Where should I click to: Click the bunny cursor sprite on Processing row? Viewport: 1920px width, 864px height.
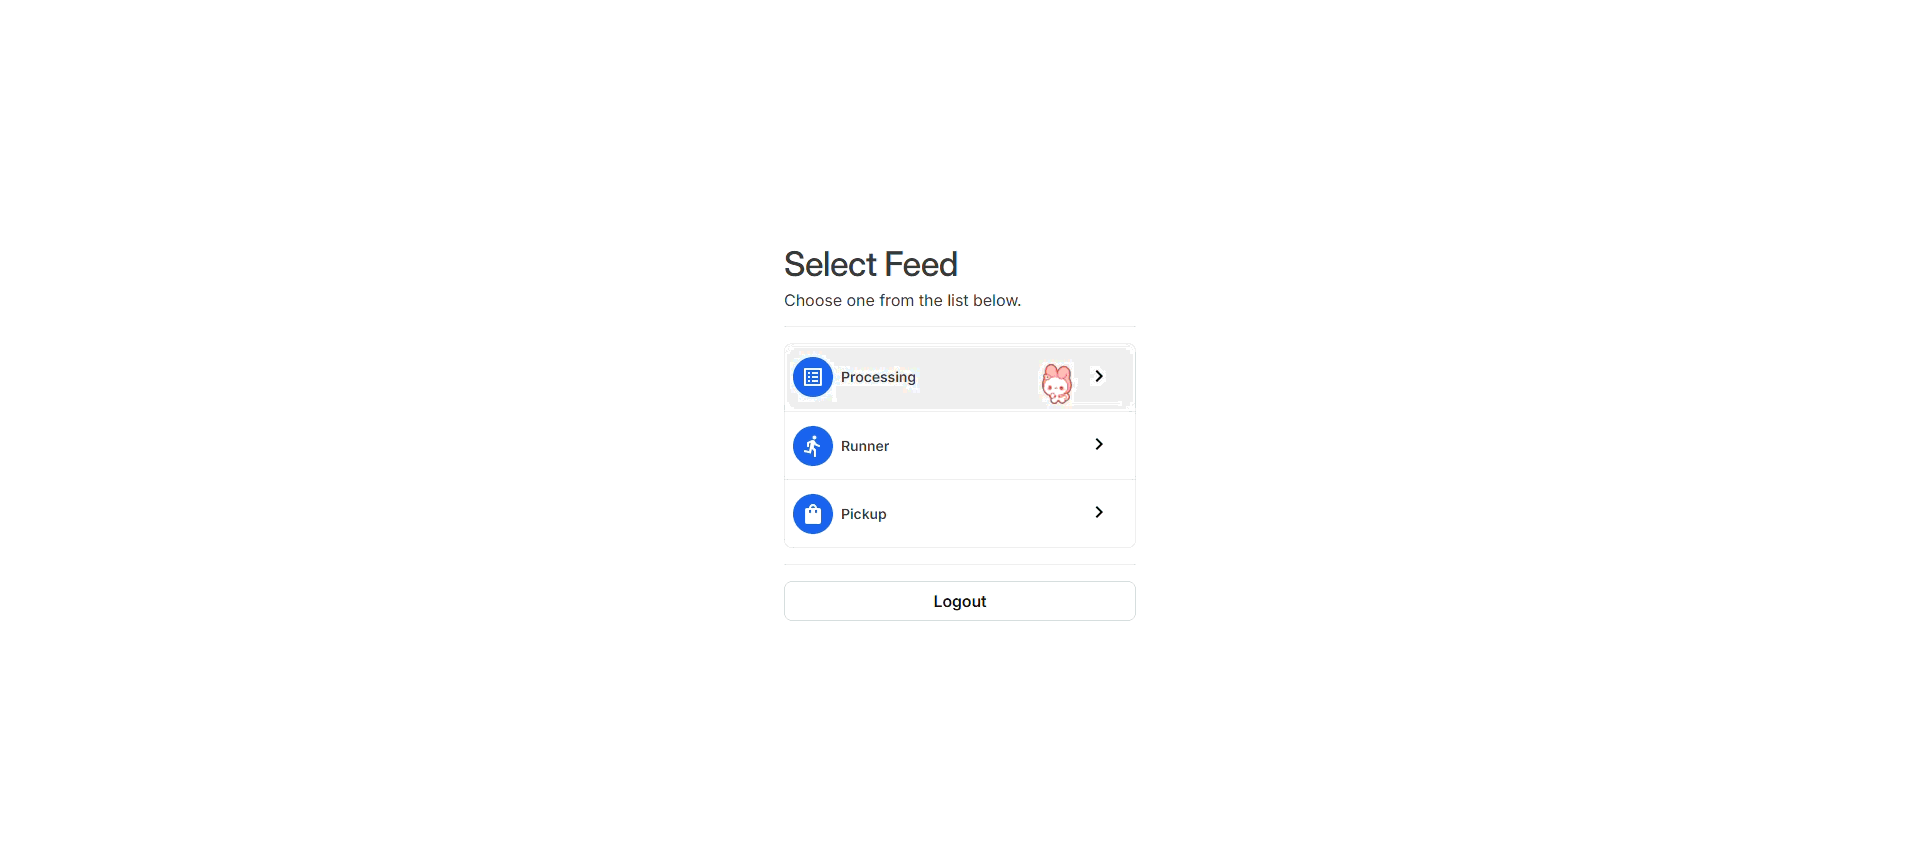point(1056,382)
